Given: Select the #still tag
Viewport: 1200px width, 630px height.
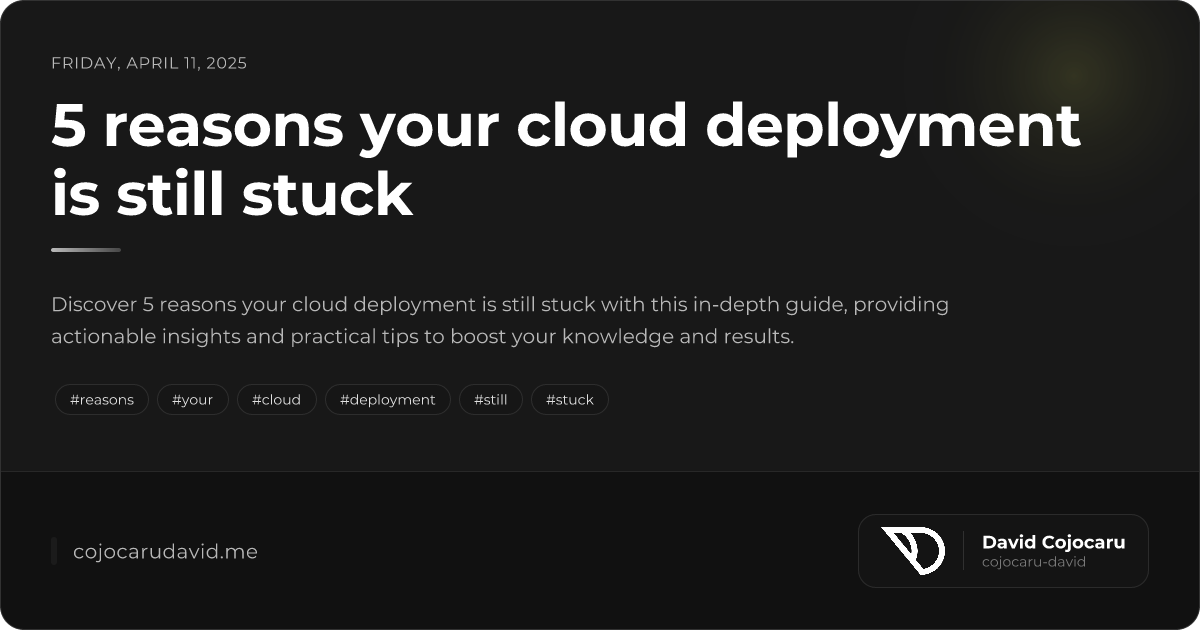Looking at the screenshot, I should tap(491, 399).
